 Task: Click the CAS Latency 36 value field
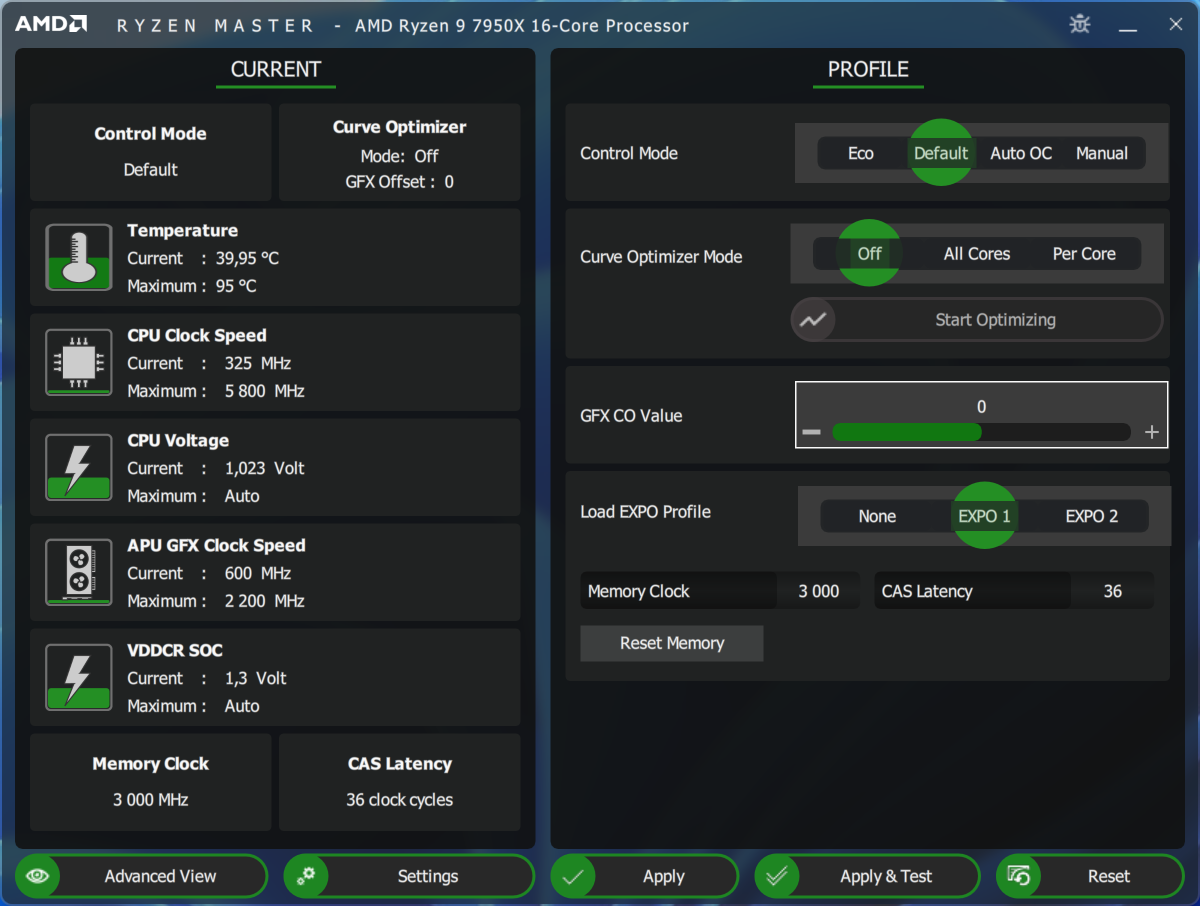[1112, 591]
